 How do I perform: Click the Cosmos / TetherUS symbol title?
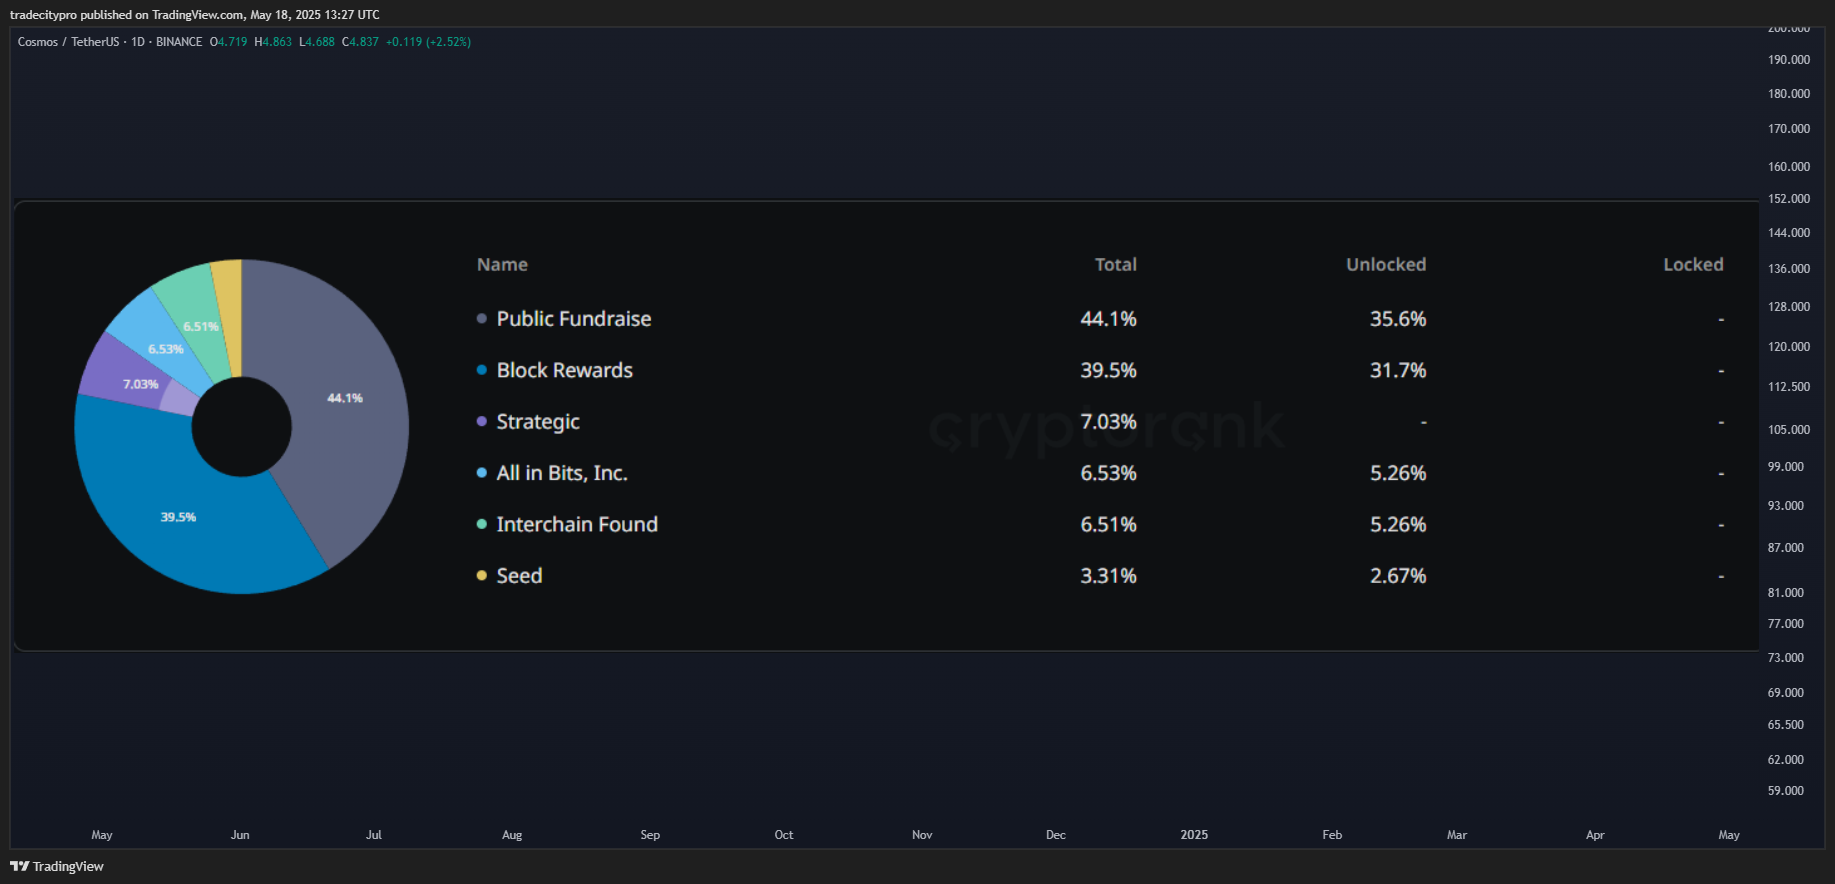tap(68, 42)
